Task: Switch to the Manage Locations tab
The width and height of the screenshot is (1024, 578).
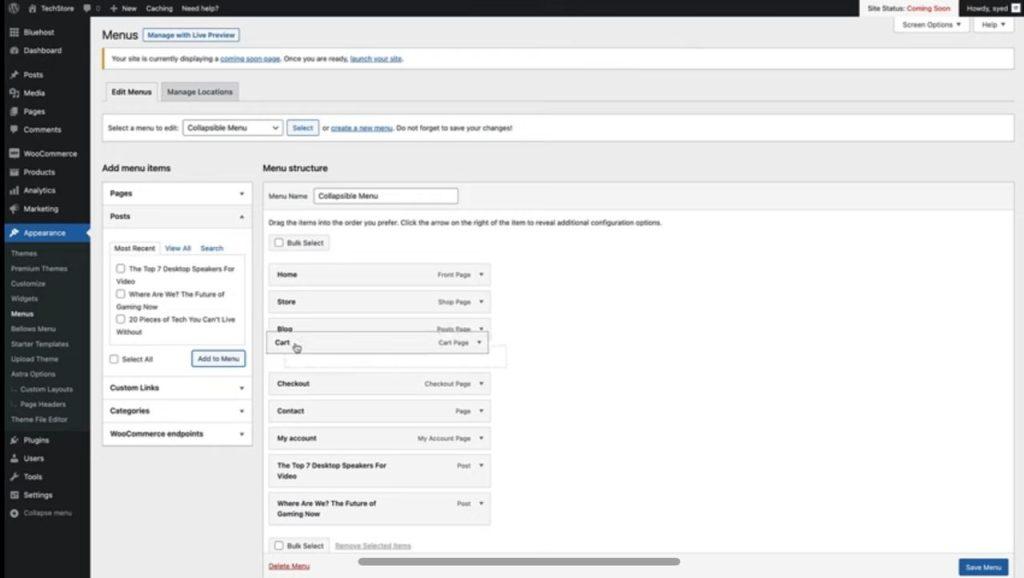Action: pos(200,90)
